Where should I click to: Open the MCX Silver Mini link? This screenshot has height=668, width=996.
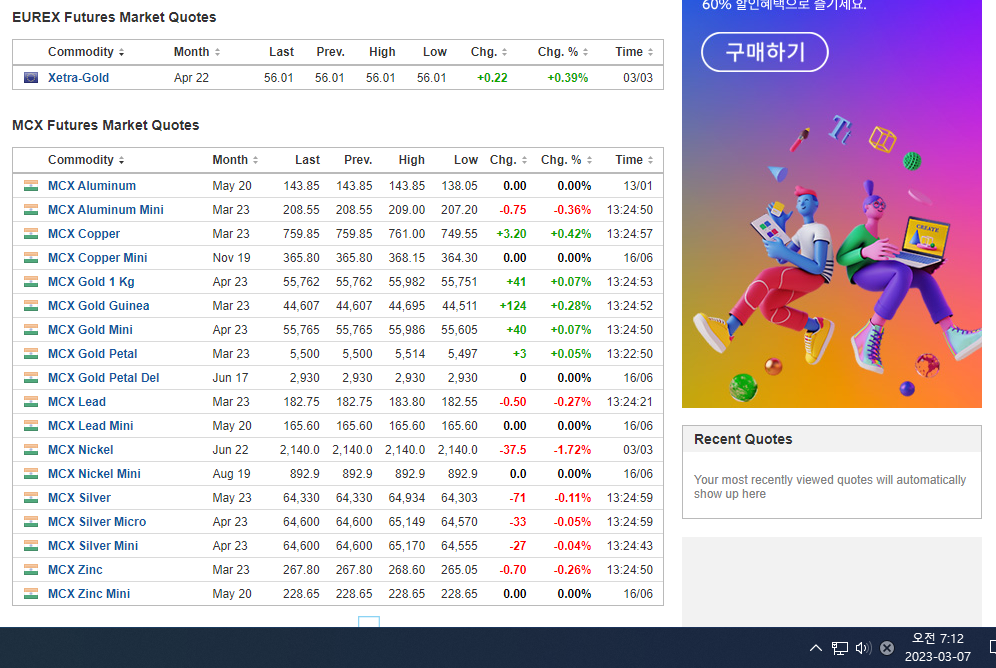[x=93, y=545]
